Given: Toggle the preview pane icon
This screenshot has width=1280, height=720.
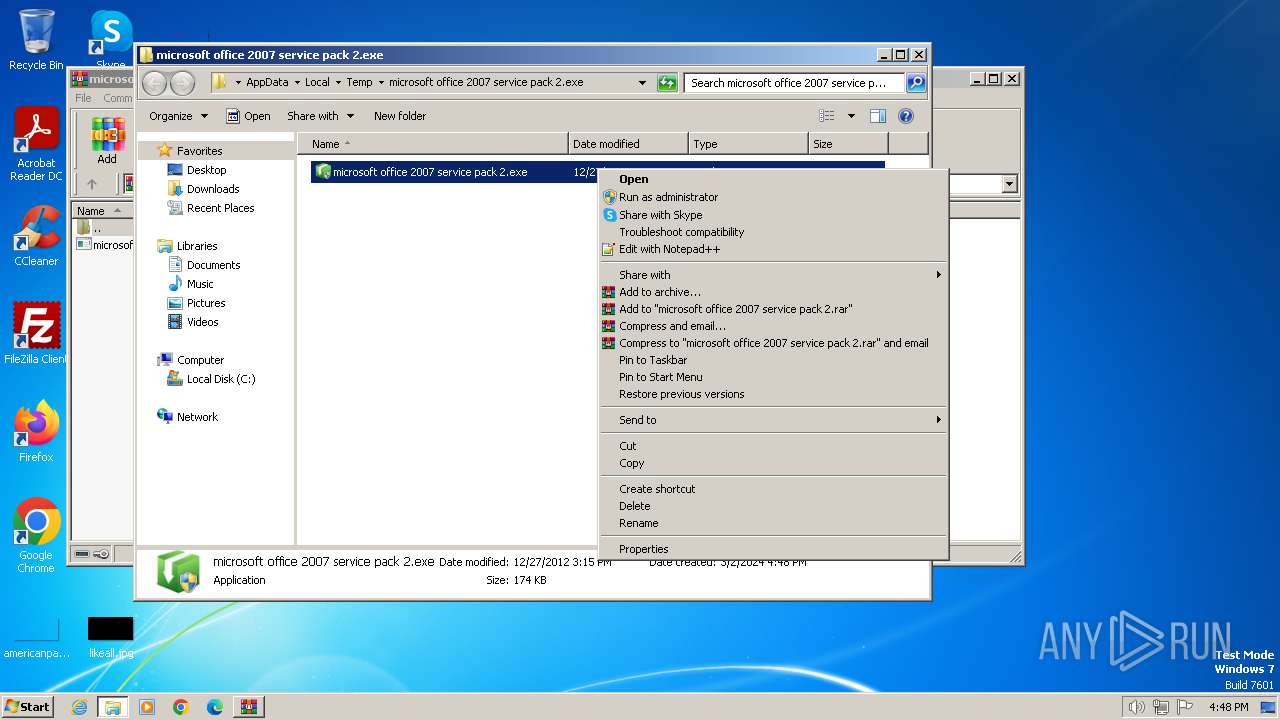Looking at the screenshot, I should 877,116.
